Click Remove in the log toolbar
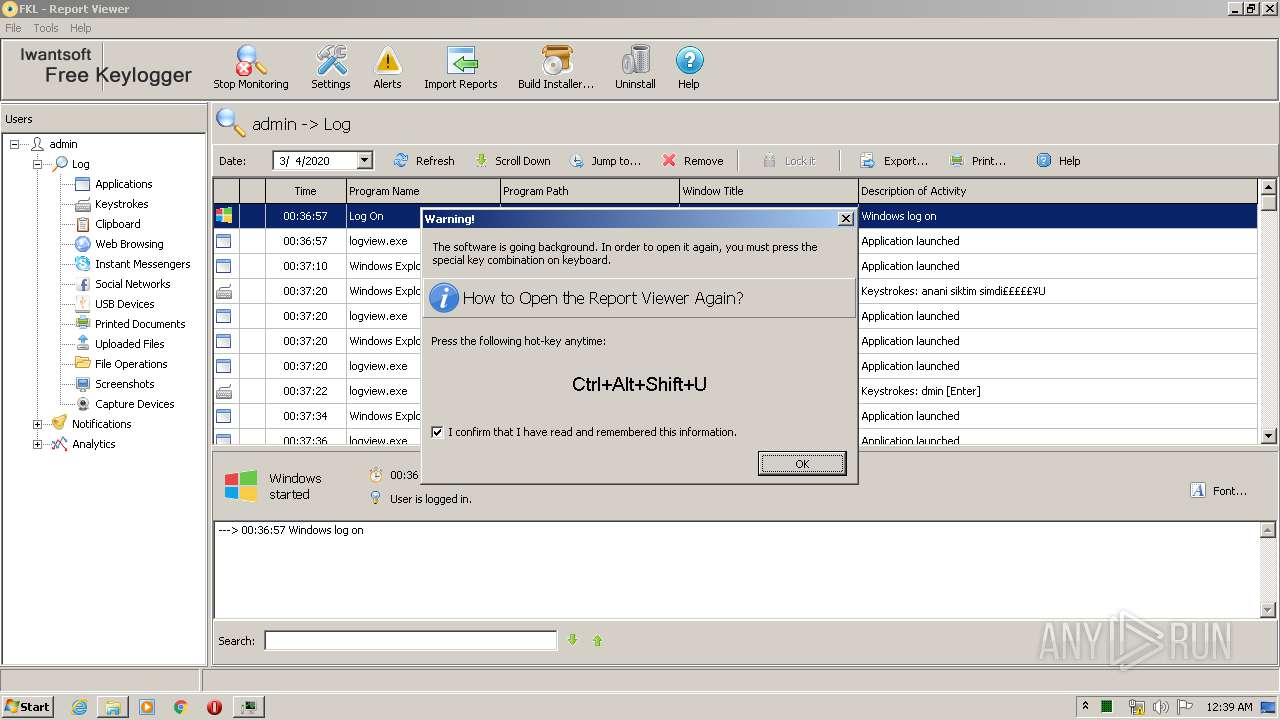 tap(693, 160)
